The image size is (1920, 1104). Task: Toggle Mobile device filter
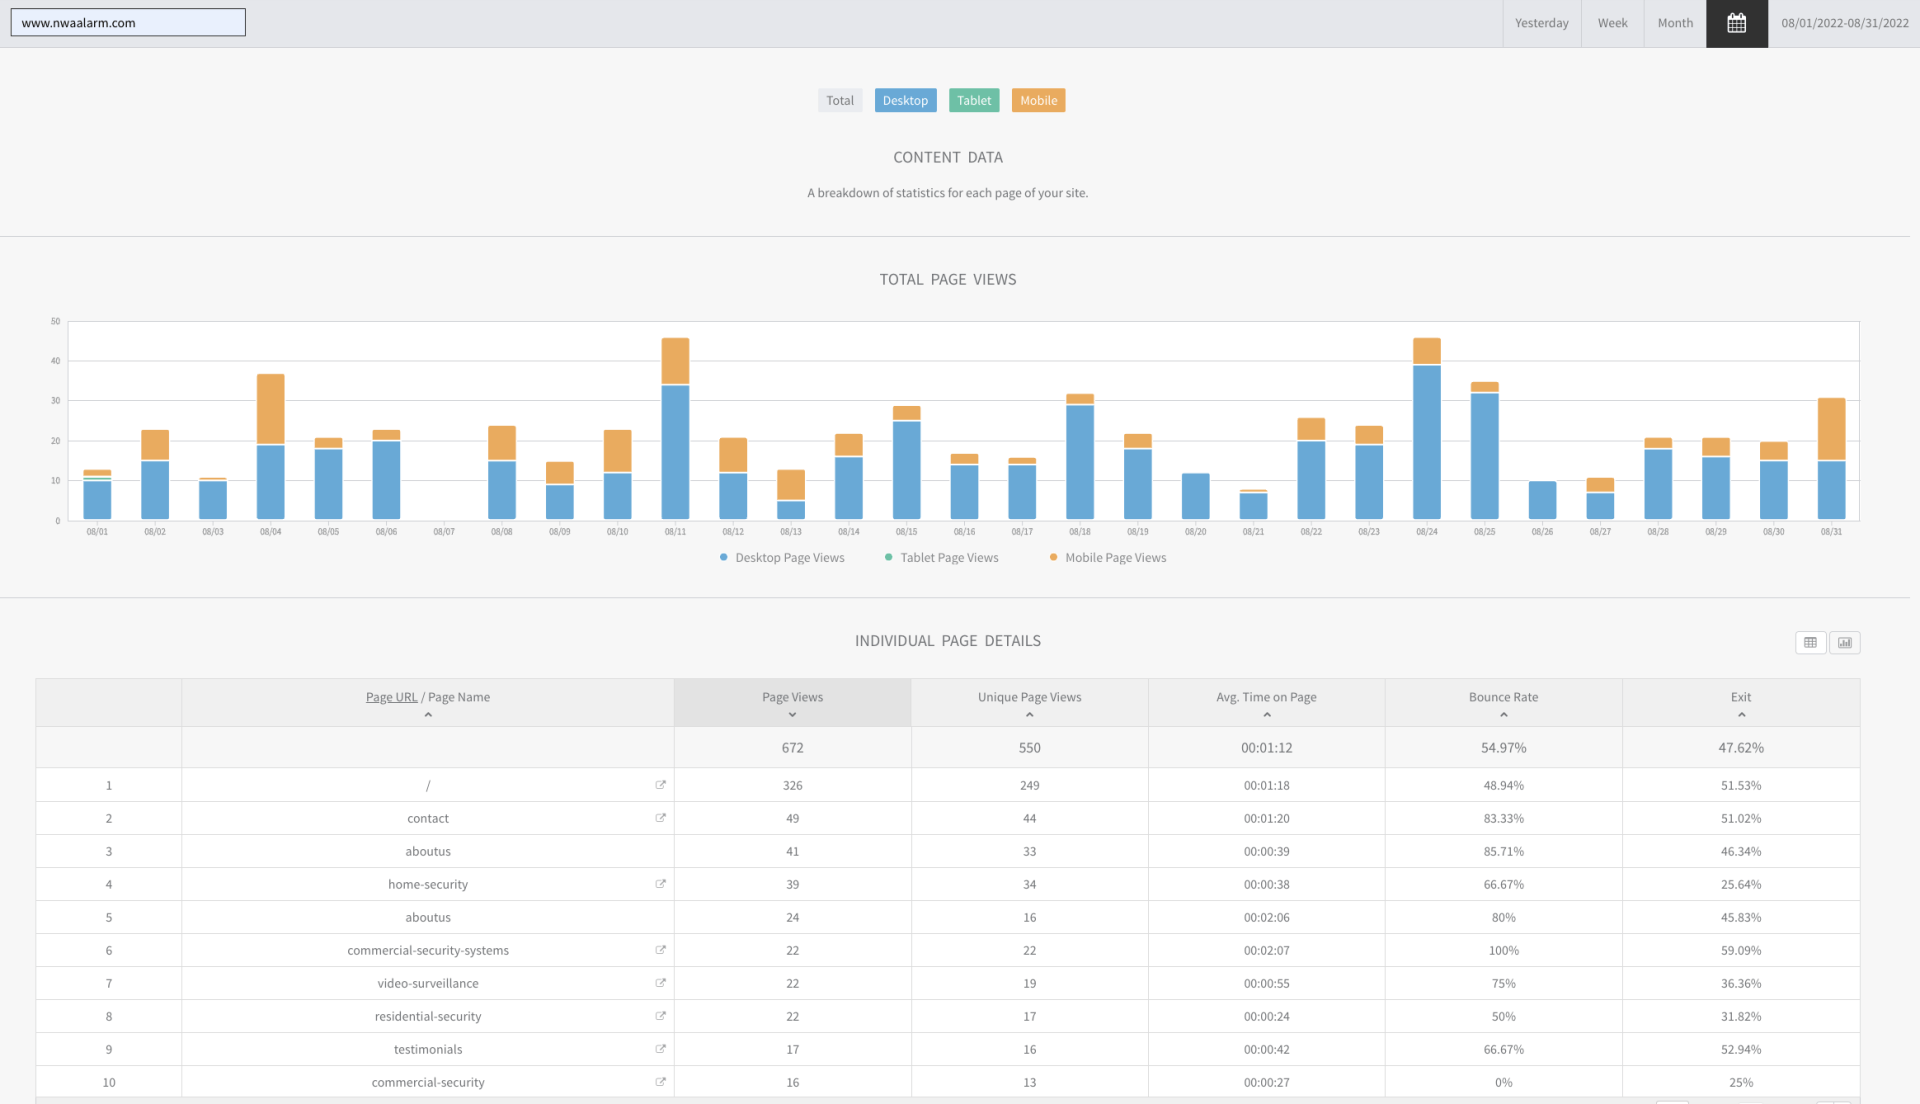click(x=1038, y=100)
